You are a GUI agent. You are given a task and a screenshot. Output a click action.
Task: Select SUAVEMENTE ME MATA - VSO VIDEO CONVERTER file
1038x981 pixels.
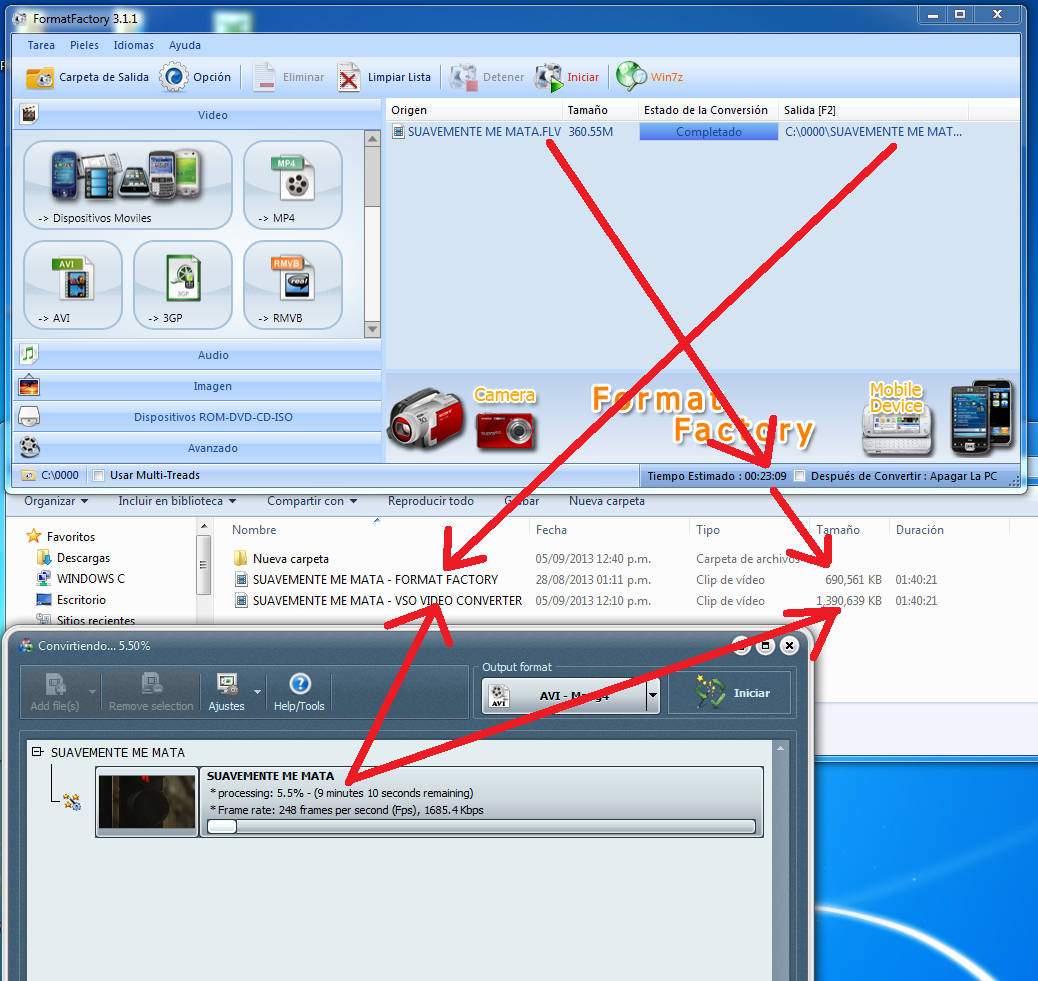[x=387, y=600]
